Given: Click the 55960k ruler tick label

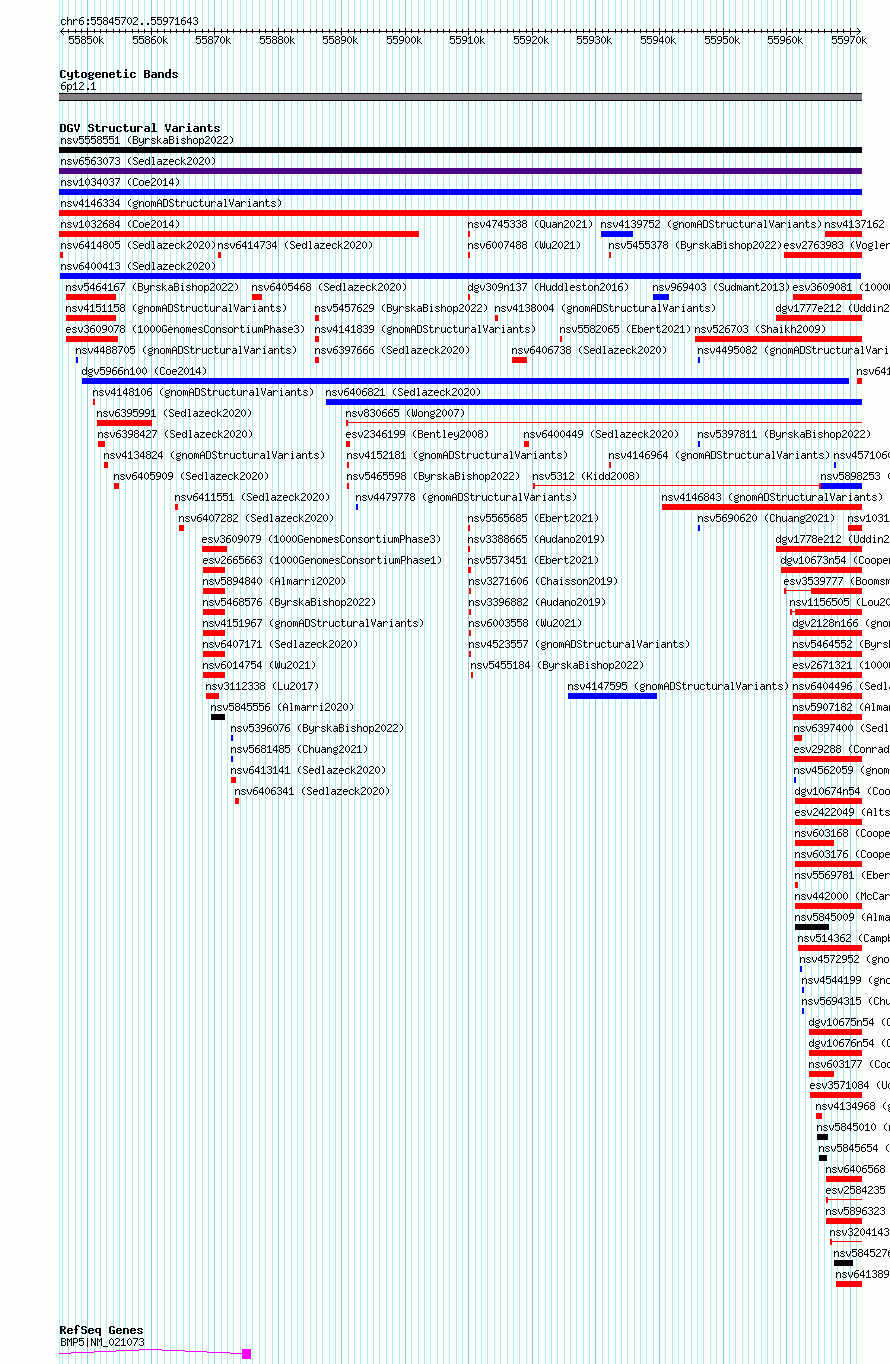Looking at the screenshot, I should (785, 40).
